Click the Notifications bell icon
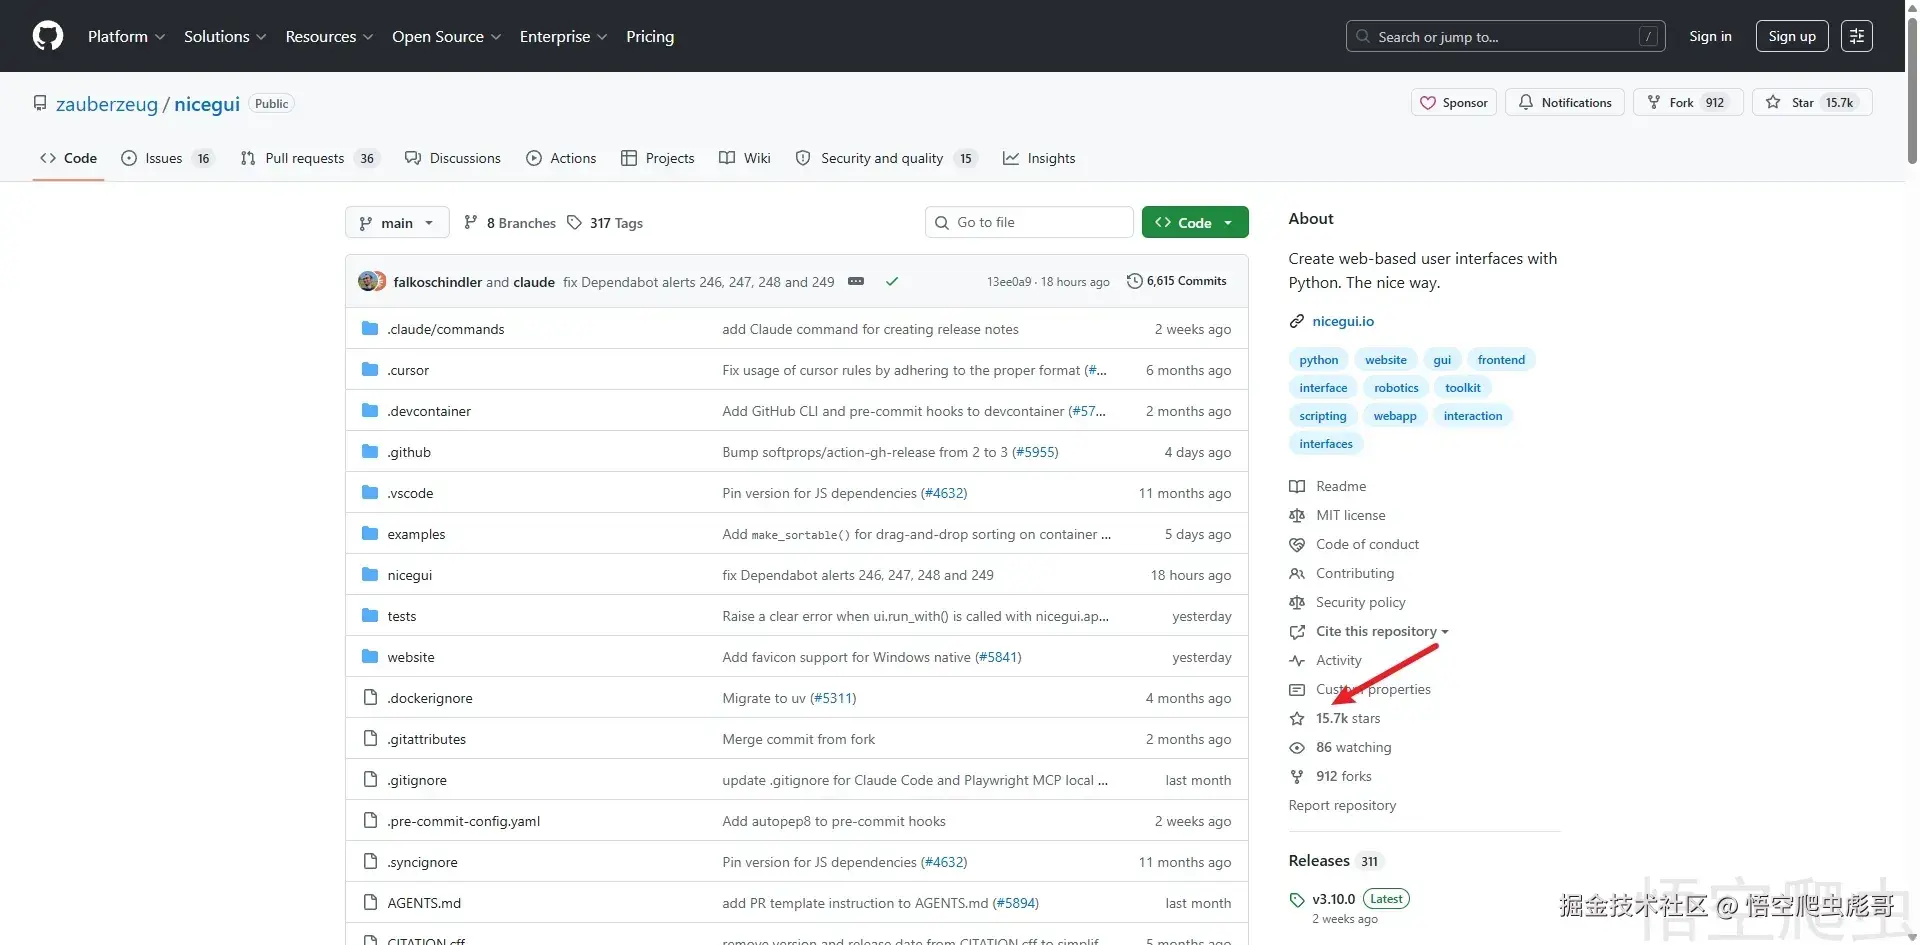Image resolution: width=1920 pixels, height=945 pixels. click(1526, 103)
